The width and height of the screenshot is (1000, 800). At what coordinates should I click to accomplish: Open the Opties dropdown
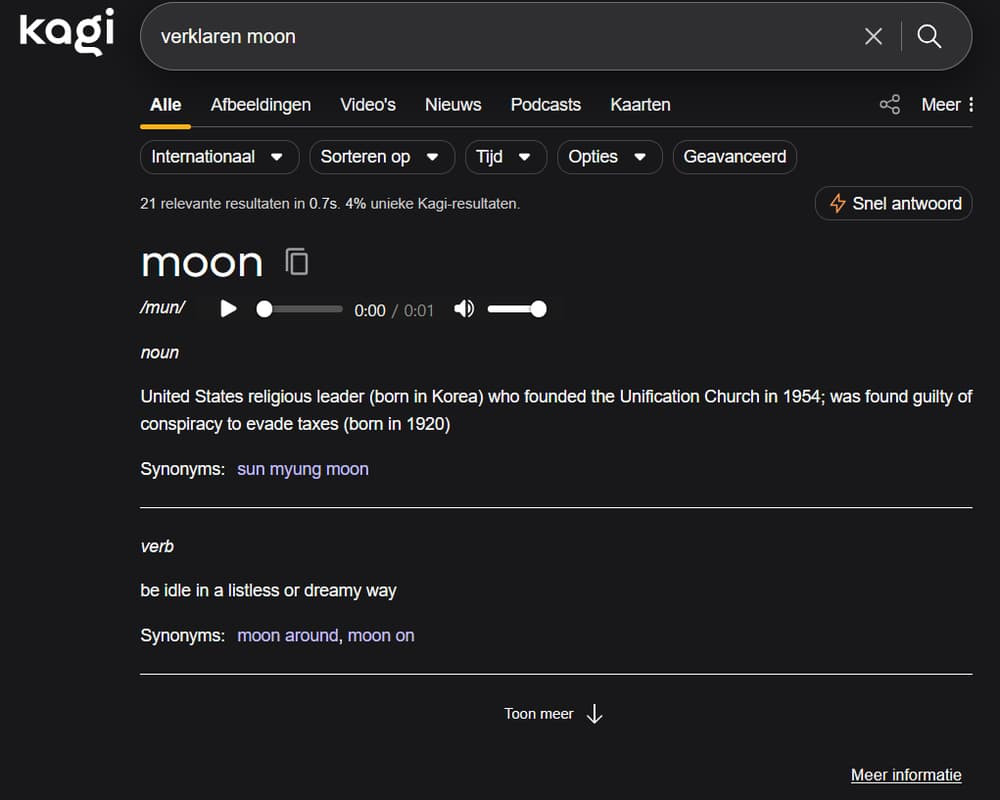click(607, 157)
